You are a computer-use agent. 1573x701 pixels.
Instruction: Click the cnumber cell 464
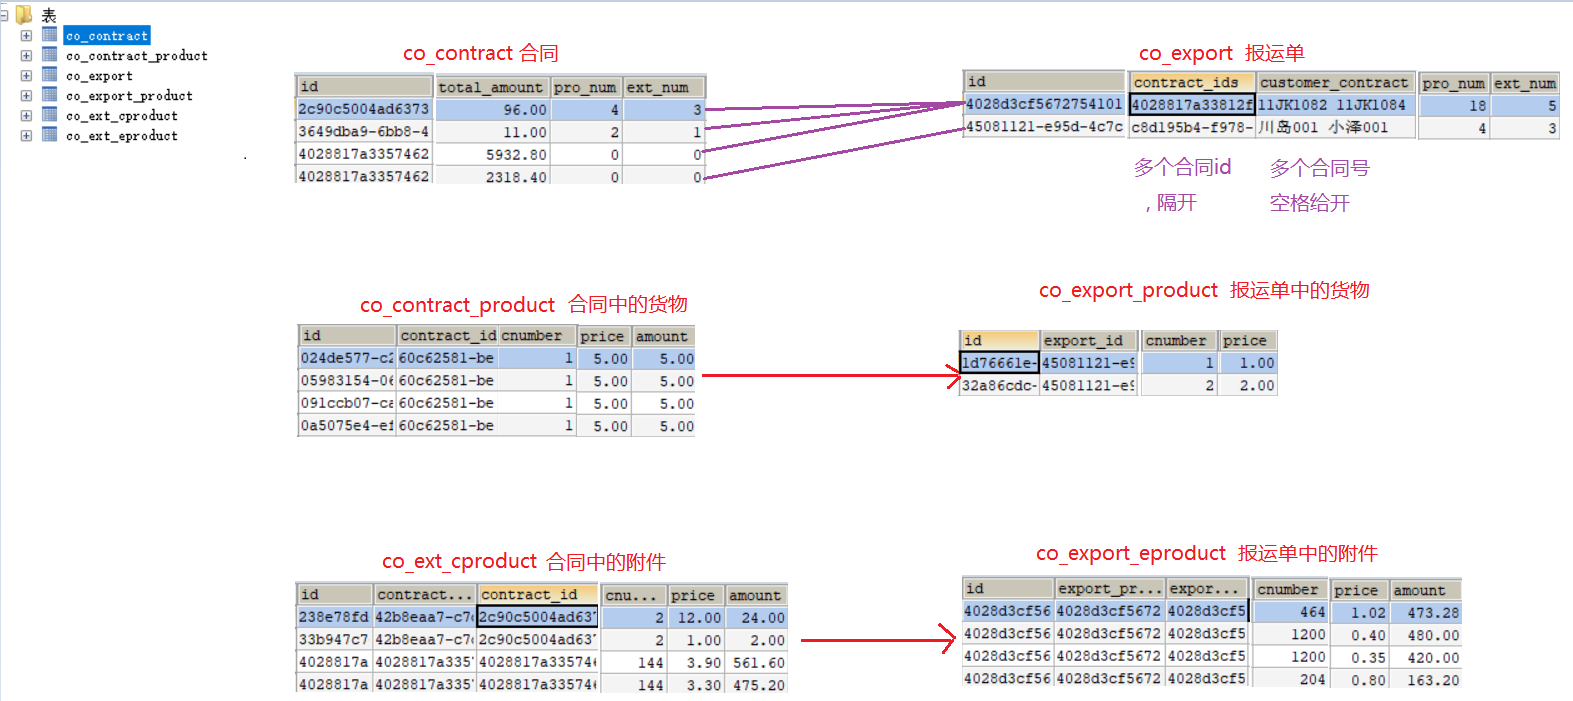tap(1290, 612)
